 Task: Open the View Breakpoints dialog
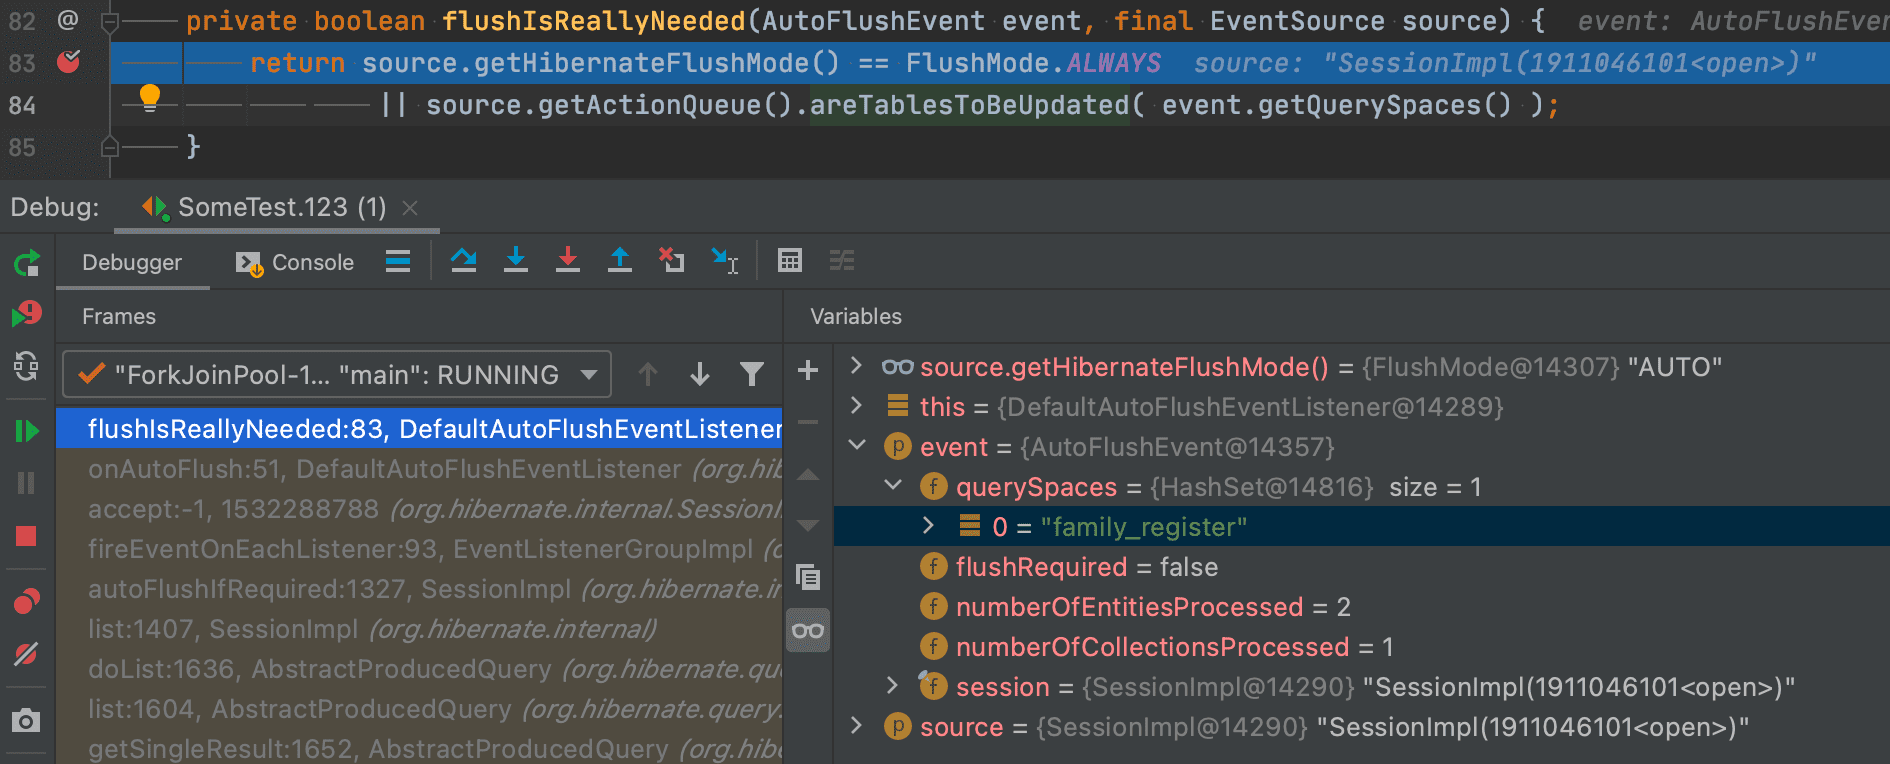(27, 601)
